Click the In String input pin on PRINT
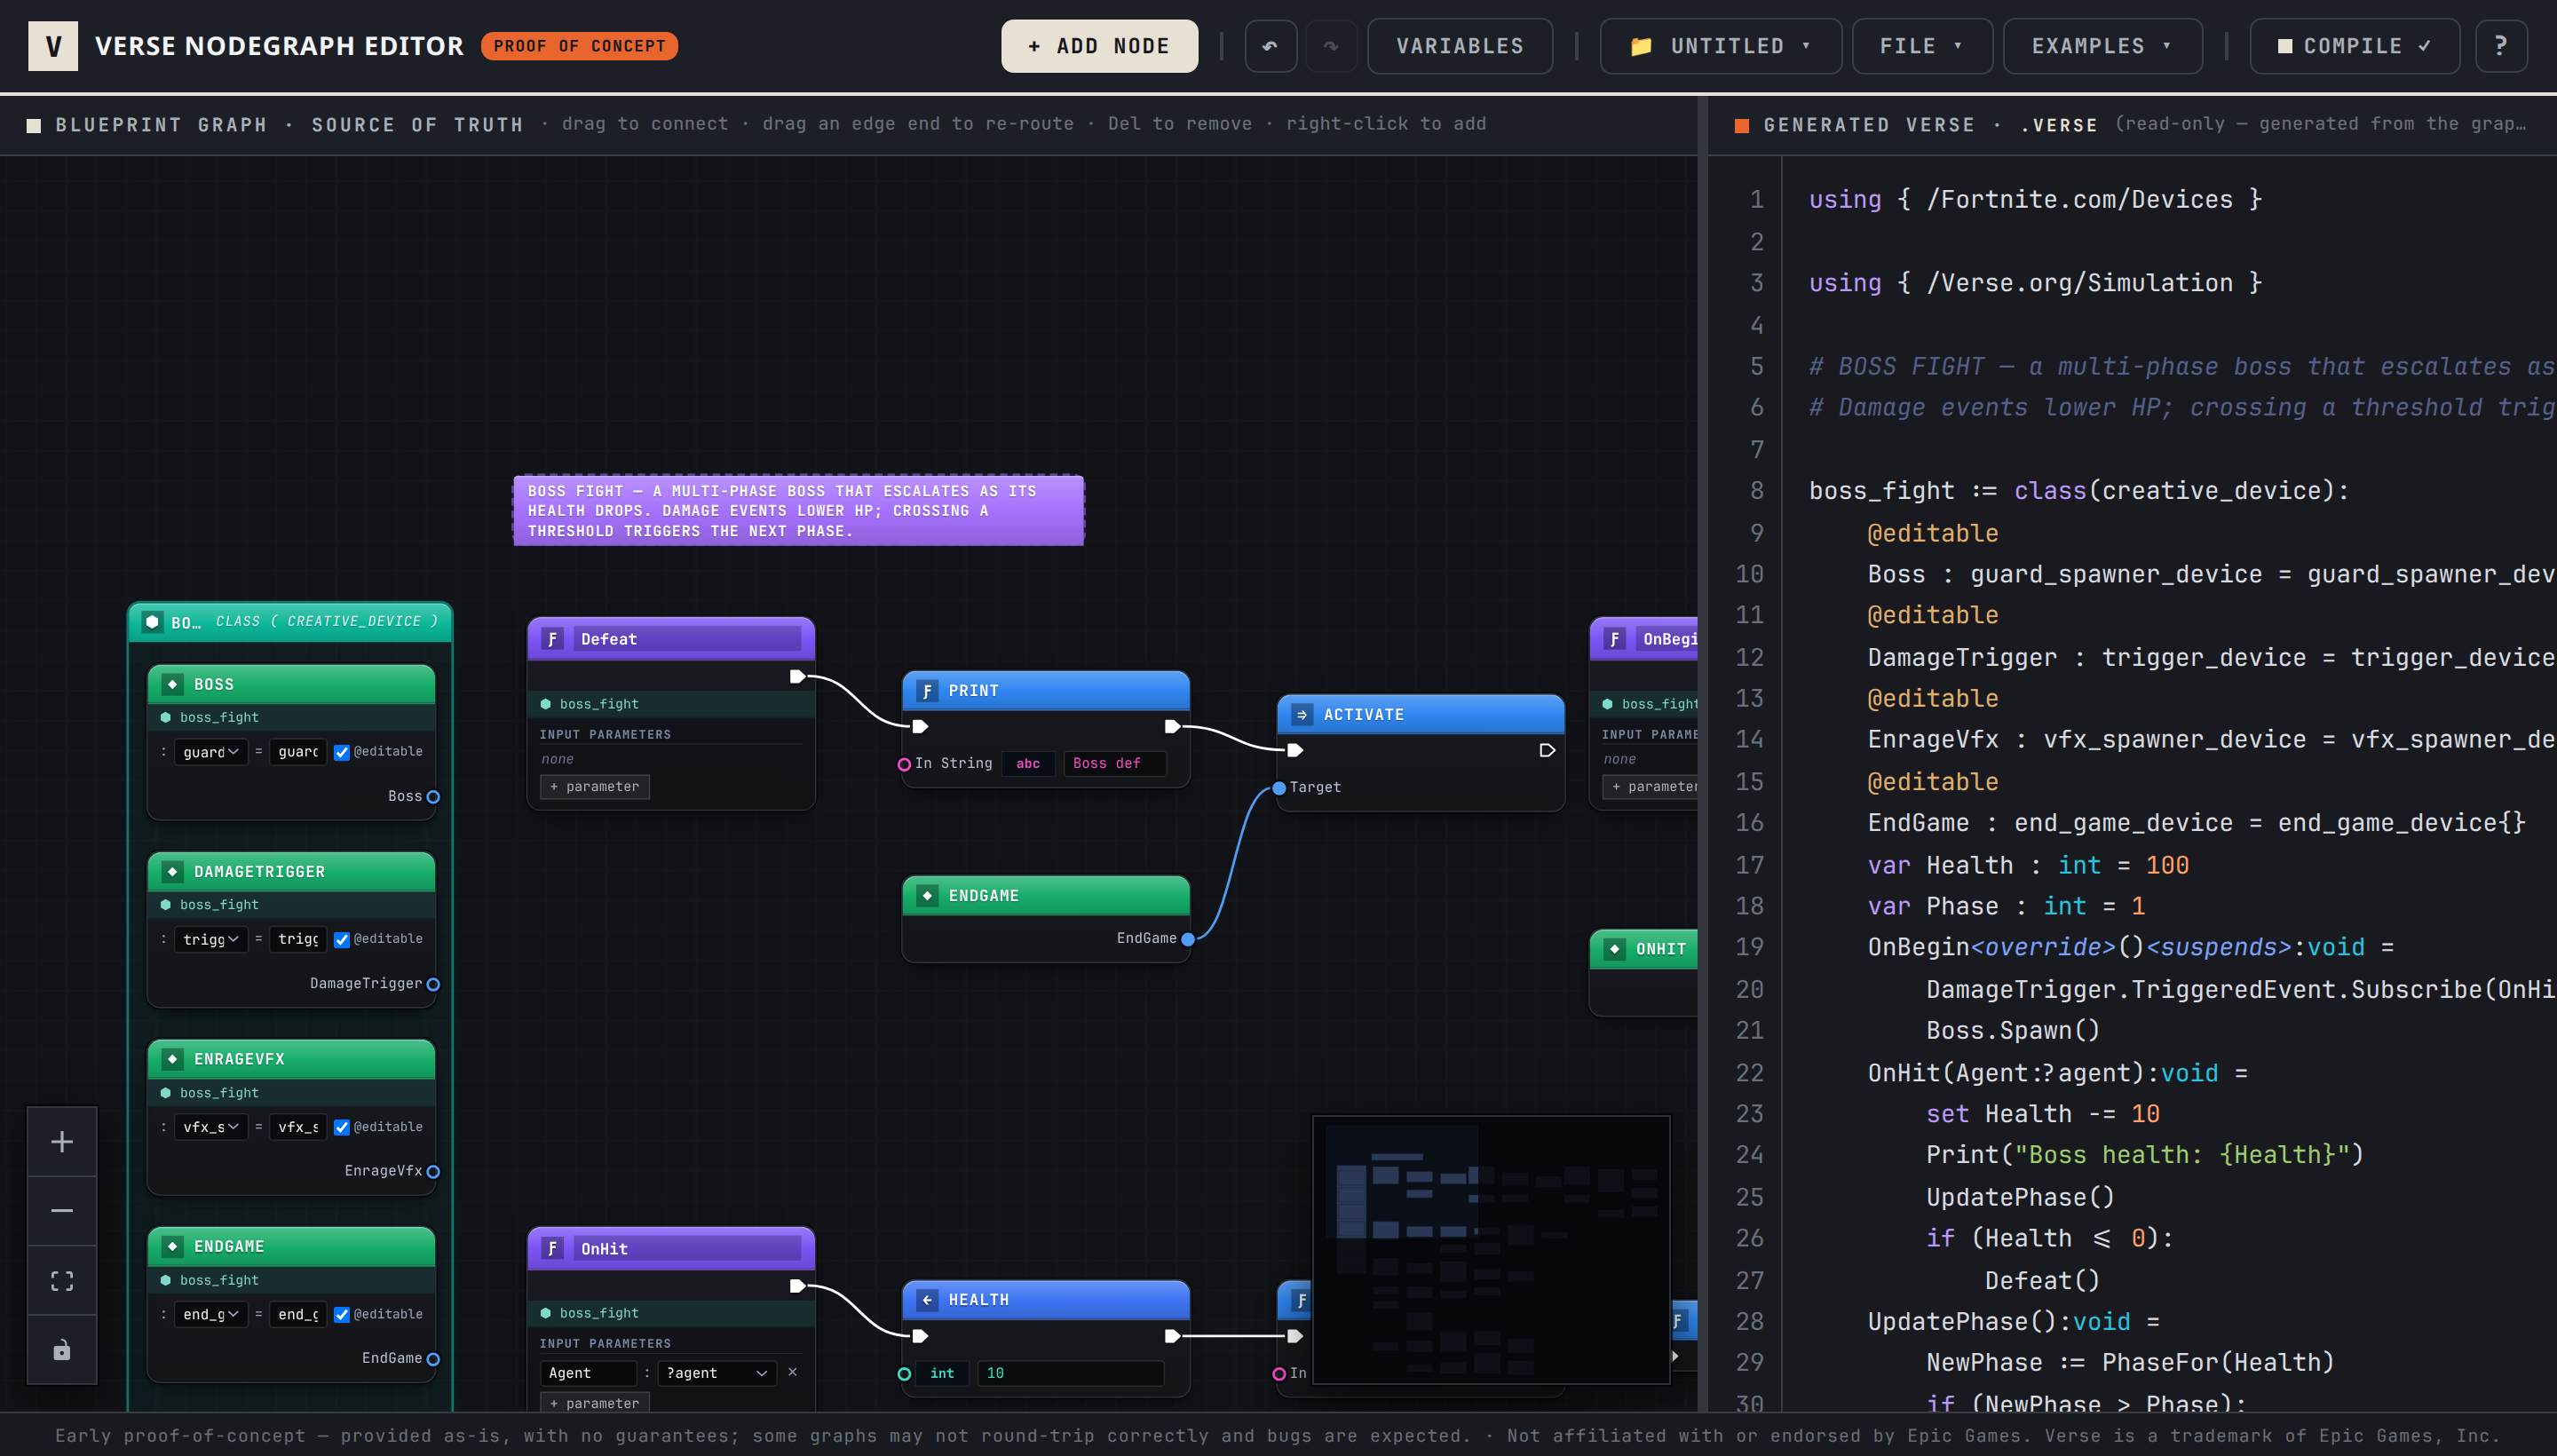The image size is (2557, 1456). [x=904, y=764]
